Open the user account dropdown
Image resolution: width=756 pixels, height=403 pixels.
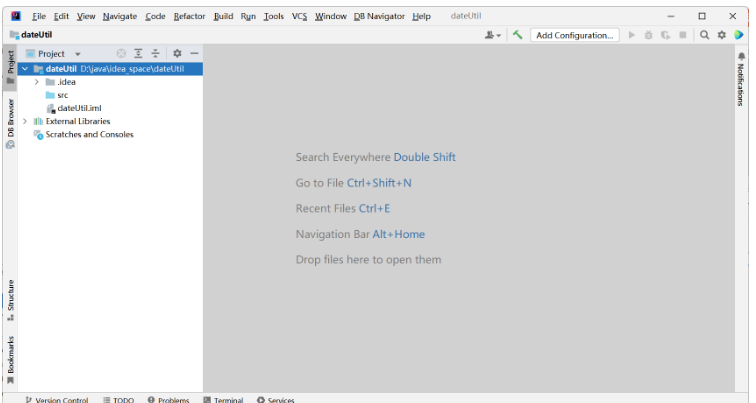click(x=492, y=35)
